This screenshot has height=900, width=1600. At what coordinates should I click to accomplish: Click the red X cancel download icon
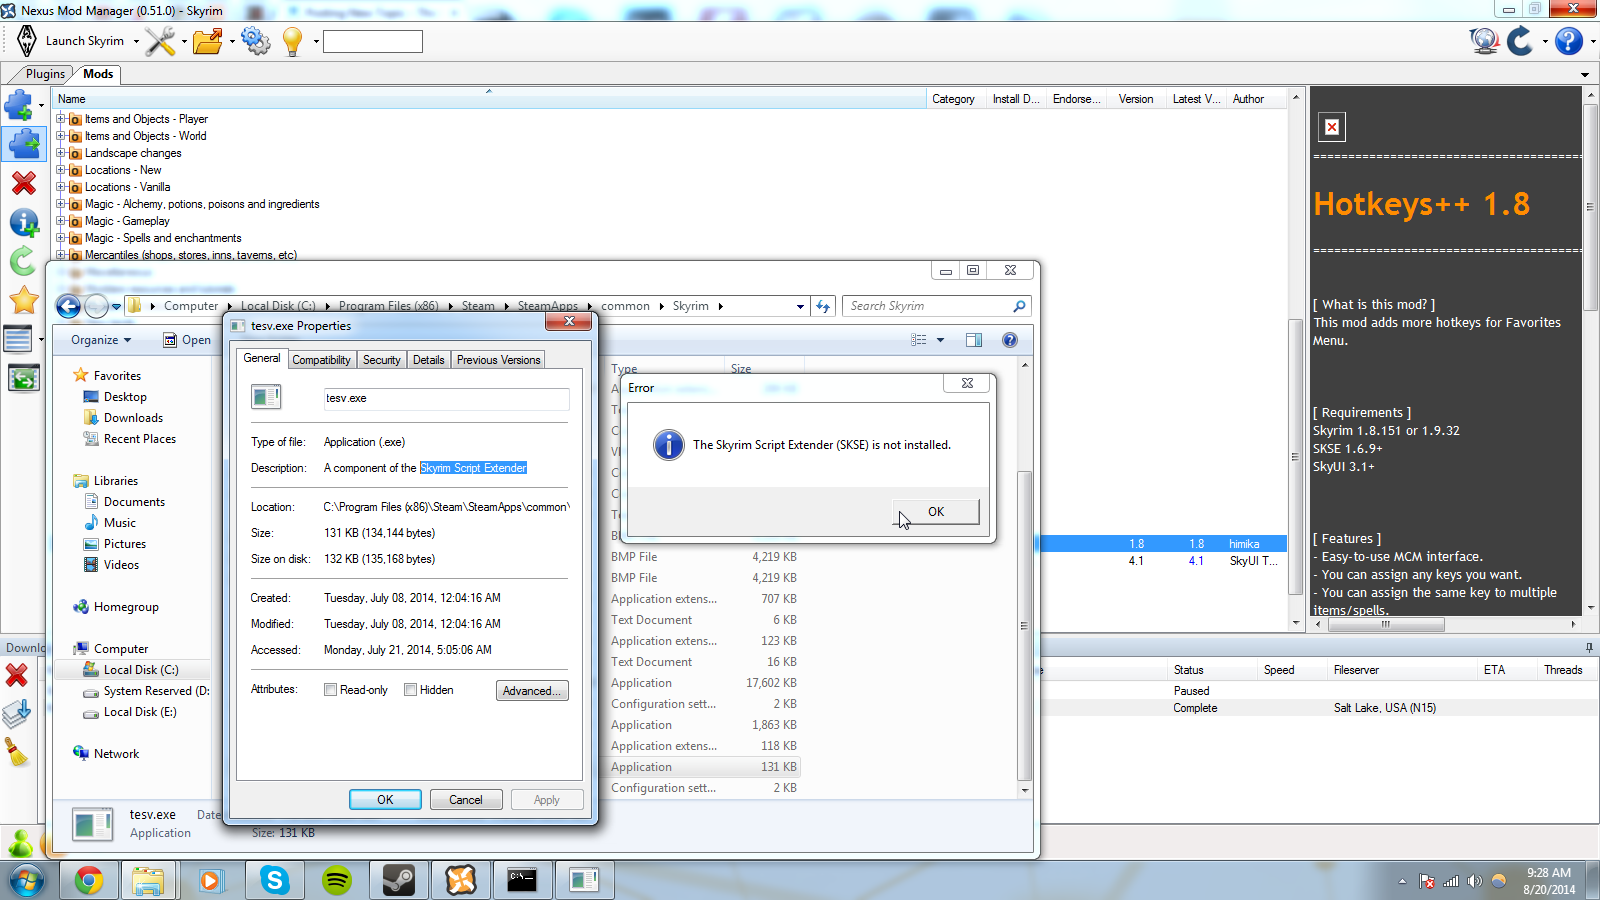(x=17, y=675)
